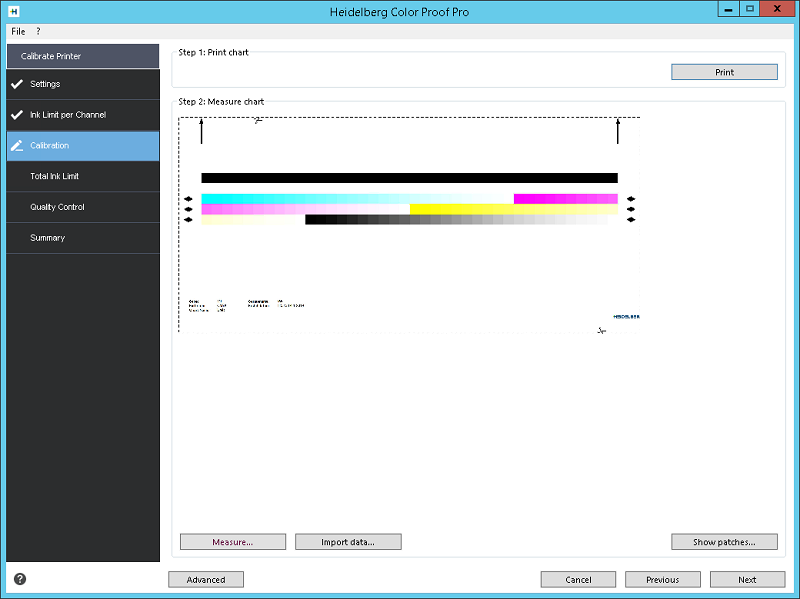Click the help question mark icon
This screenshot has height=599, width=800.
click(20, 579)
